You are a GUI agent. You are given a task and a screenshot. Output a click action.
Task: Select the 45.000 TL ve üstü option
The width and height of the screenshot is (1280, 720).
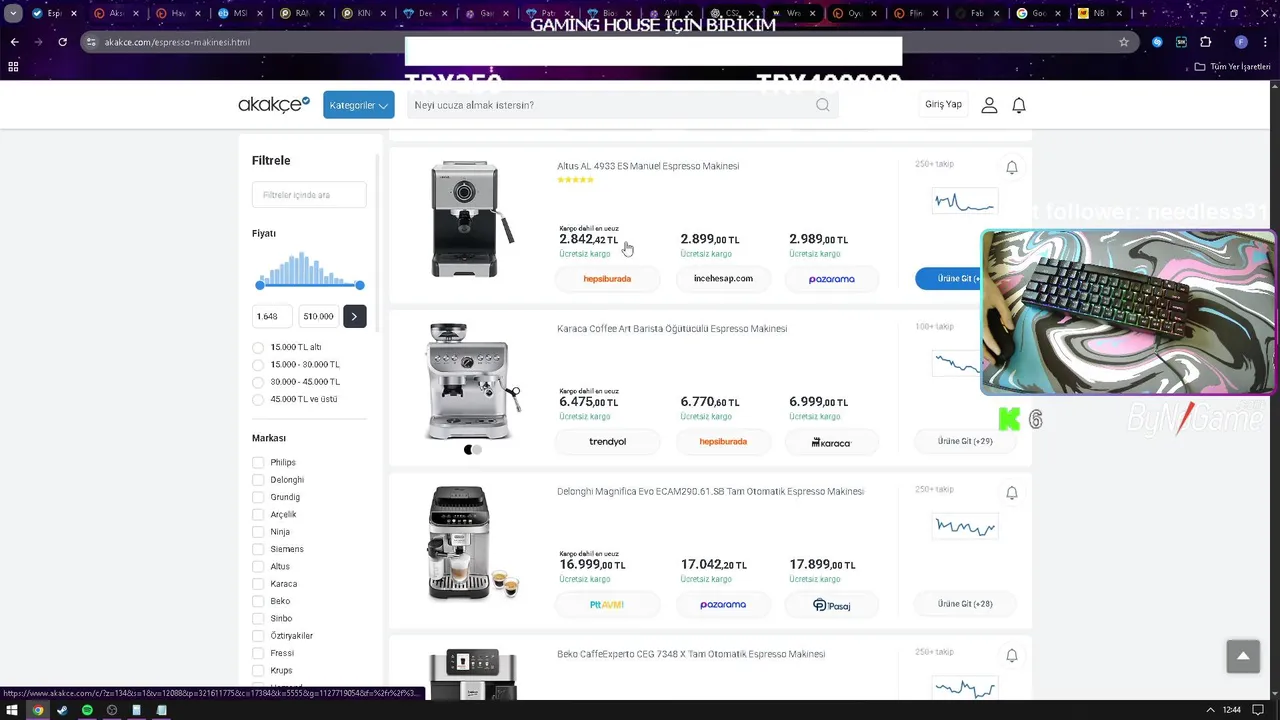pyautogui.click(x=258, y=400)
